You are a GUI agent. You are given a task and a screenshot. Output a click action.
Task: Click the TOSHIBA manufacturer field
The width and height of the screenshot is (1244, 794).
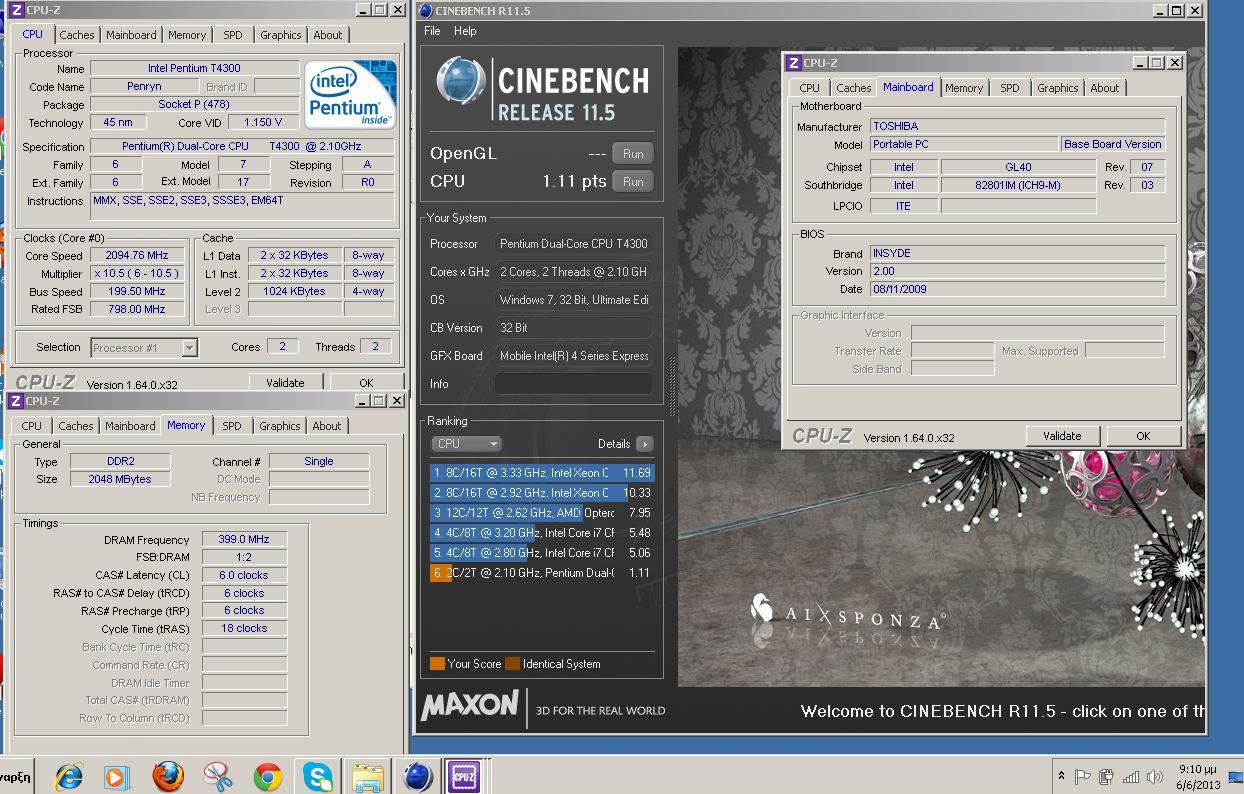click(x=1017, y=126)
